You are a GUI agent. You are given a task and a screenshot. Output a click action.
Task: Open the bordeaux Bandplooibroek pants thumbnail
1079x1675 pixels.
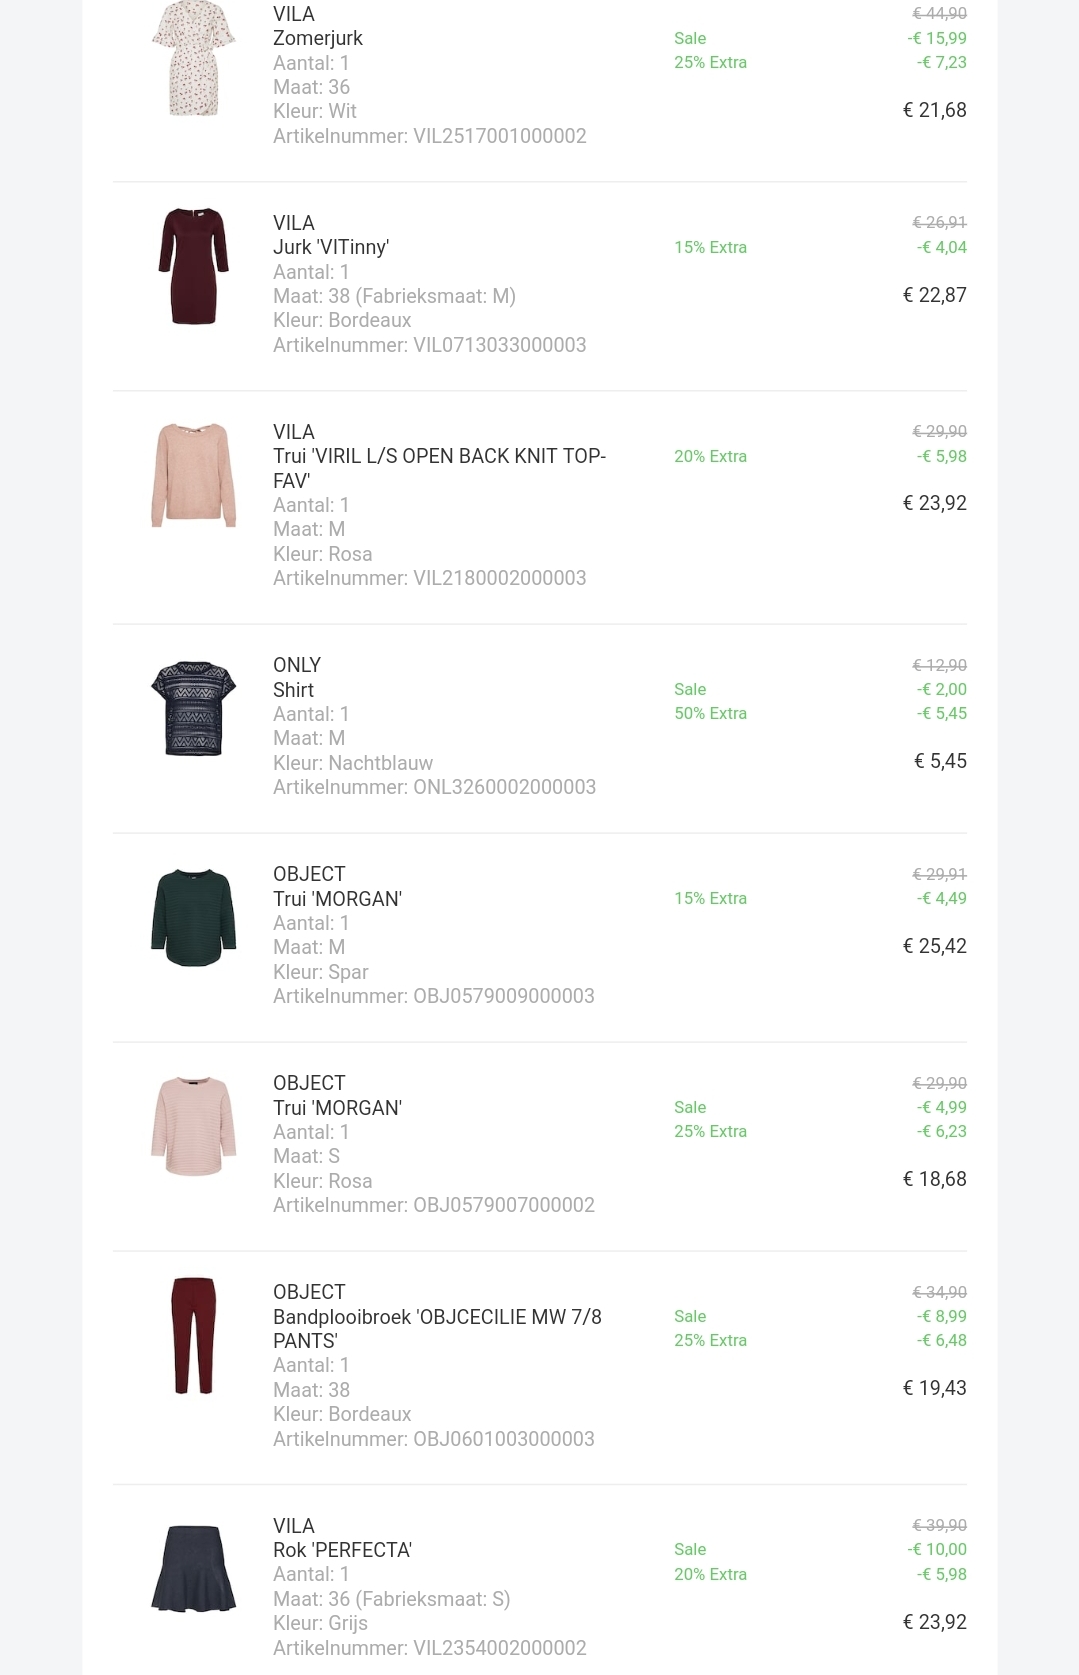coord(193,1335)
